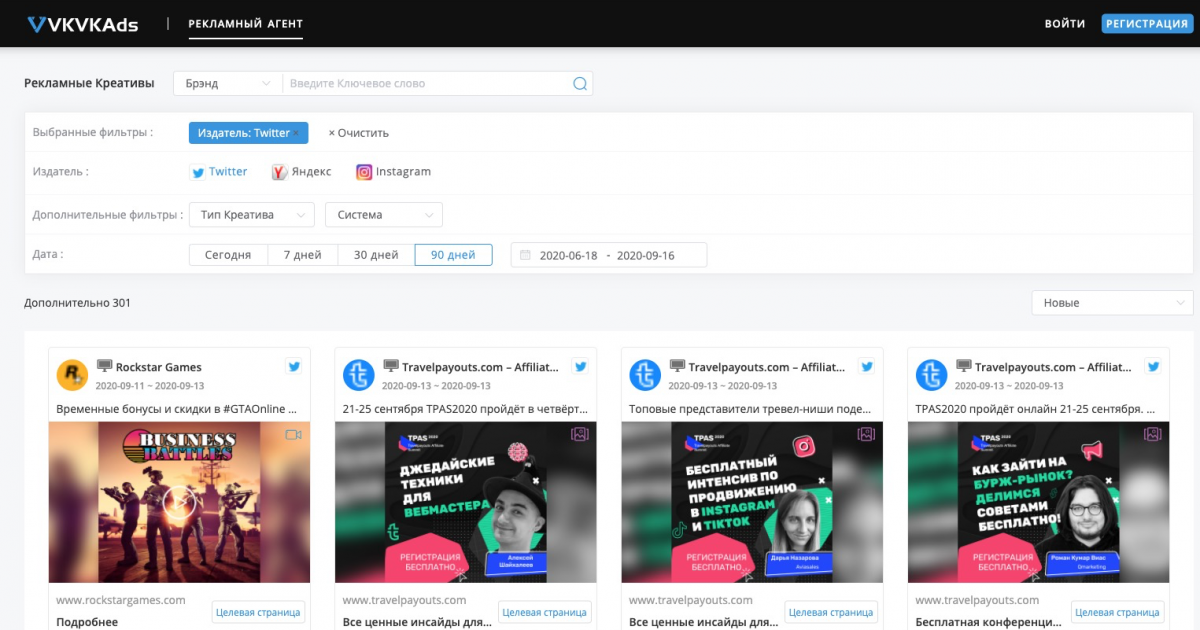The height and width of the screenshot is (630, 1200).
Task: Click image icon on 'Бесплатный интенсив' thumbnail
Action: tap(866, 435)
